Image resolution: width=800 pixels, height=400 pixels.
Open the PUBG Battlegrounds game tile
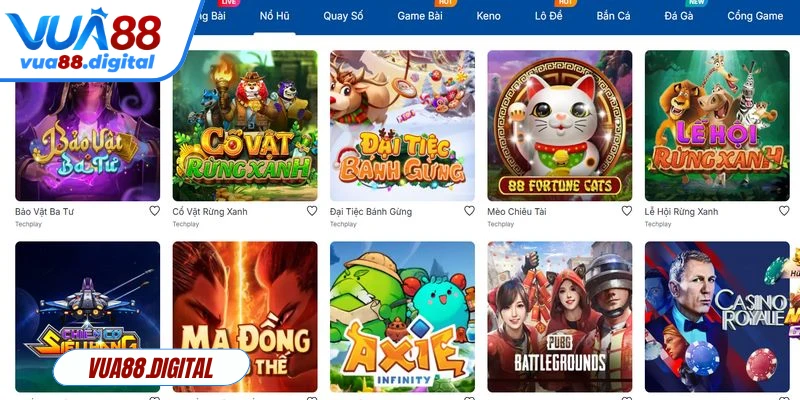(x=560, y=316)
